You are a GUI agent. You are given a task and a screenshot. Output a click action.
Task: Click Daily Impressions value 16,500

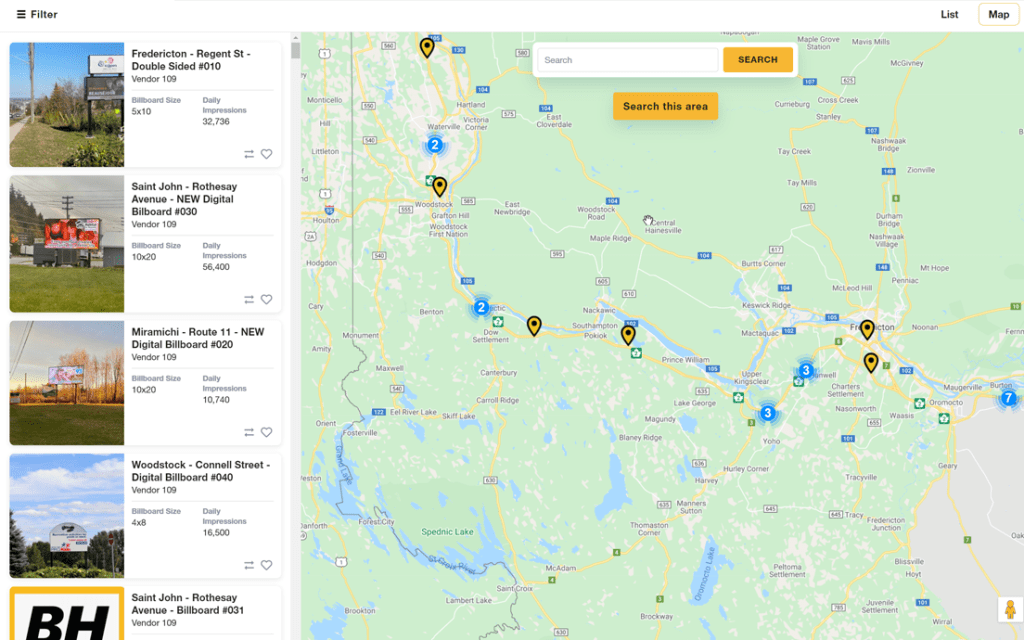[216, 532]
